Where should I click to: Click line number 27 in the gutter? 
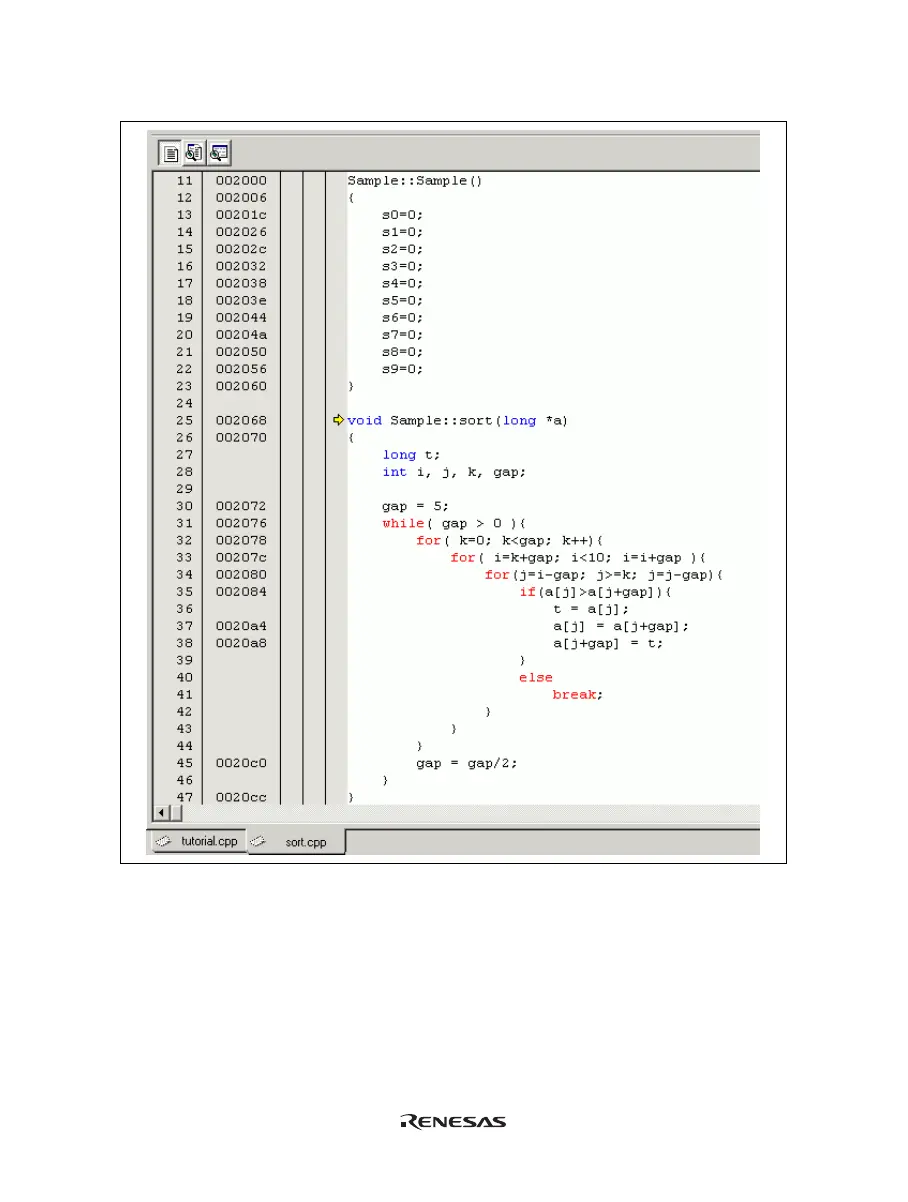(x=184, y=455)
